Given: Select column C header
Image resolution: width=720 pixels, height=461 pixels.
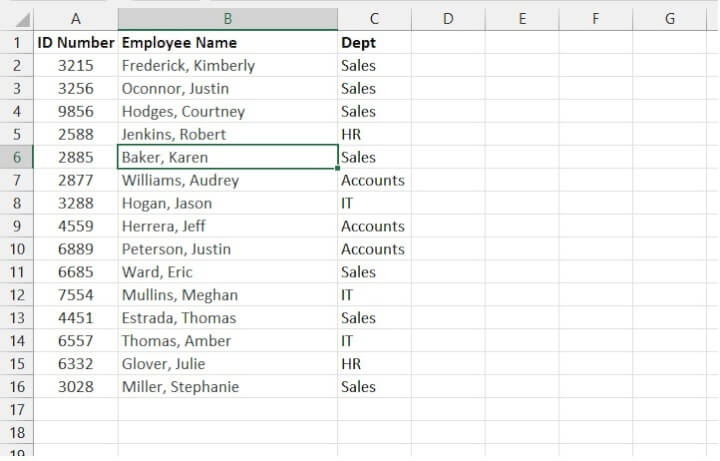Looking at the screenshot, I should tap(374, 19).
